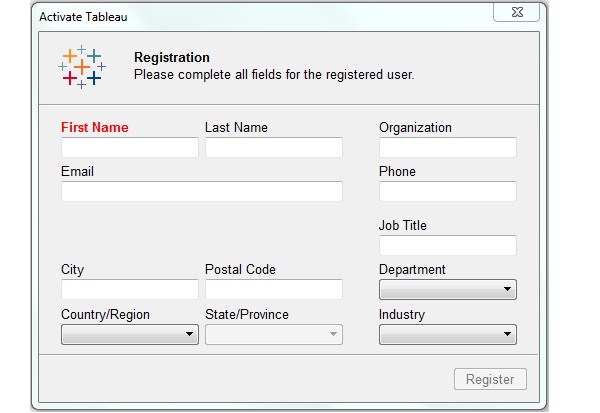600x413 pixels.
Task: Click the red First Name label
Action: 95,128
